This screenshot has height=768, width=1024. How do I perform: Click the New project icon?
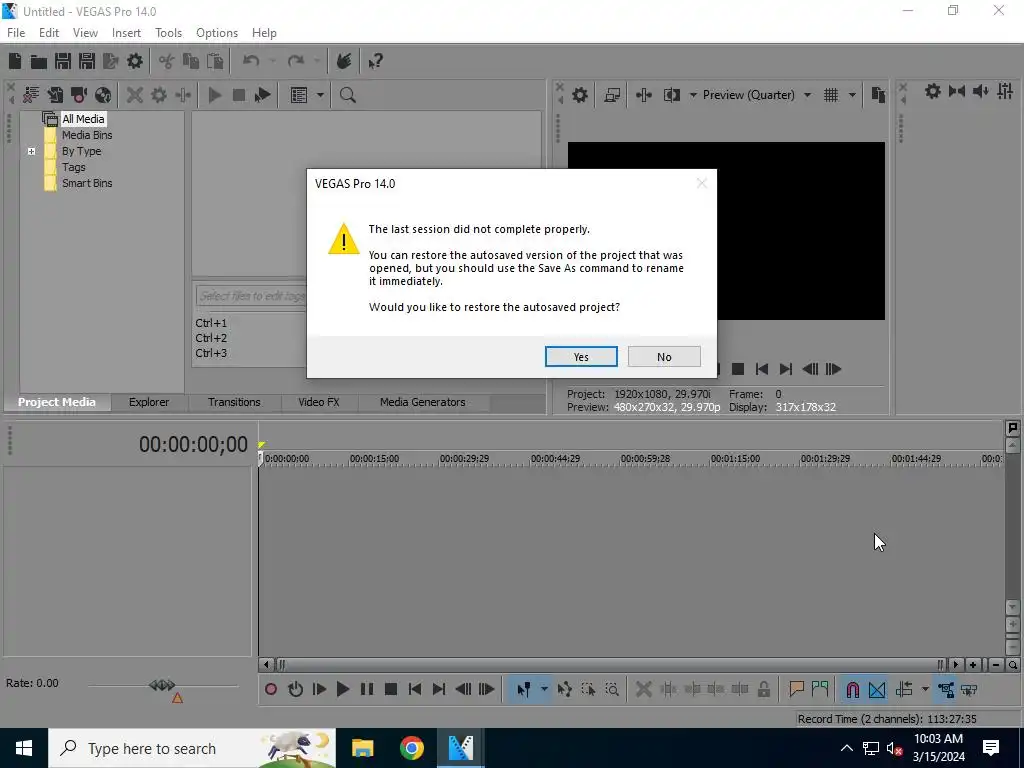click(x=15, y=61)
